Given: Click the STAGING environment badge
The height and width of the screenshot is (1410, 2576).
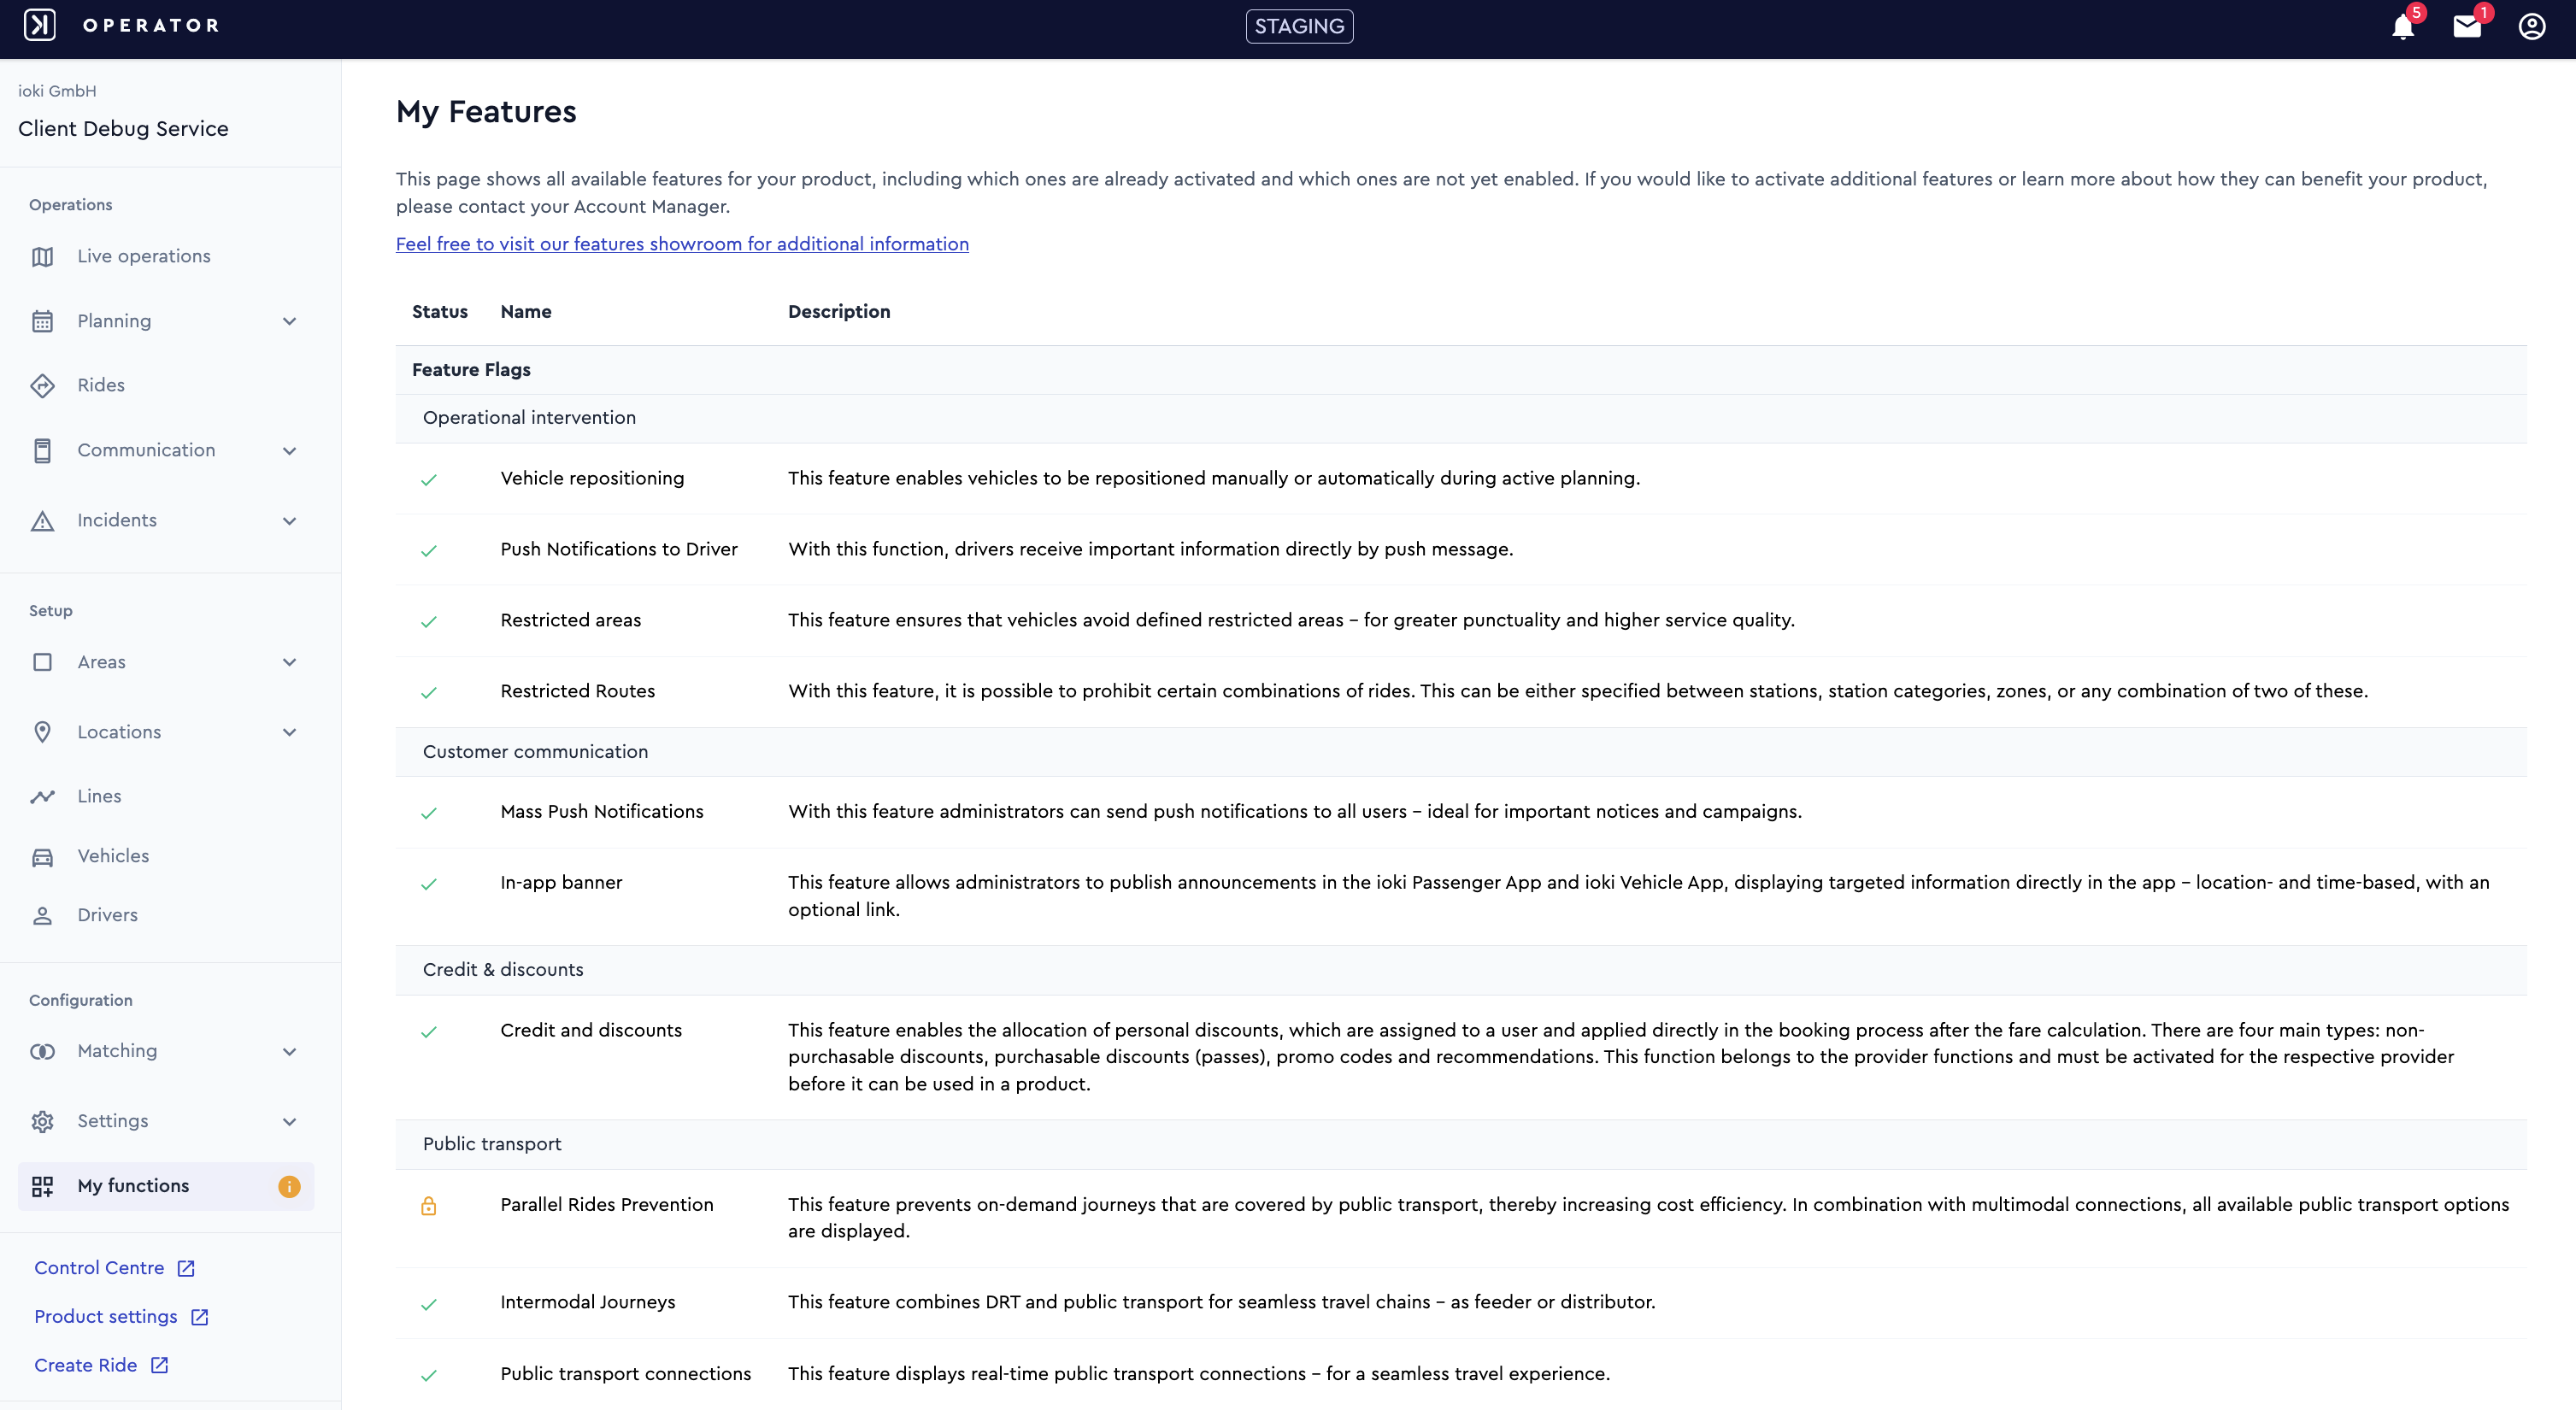Looking at the screenshot, I should (x=1299, y=26).
